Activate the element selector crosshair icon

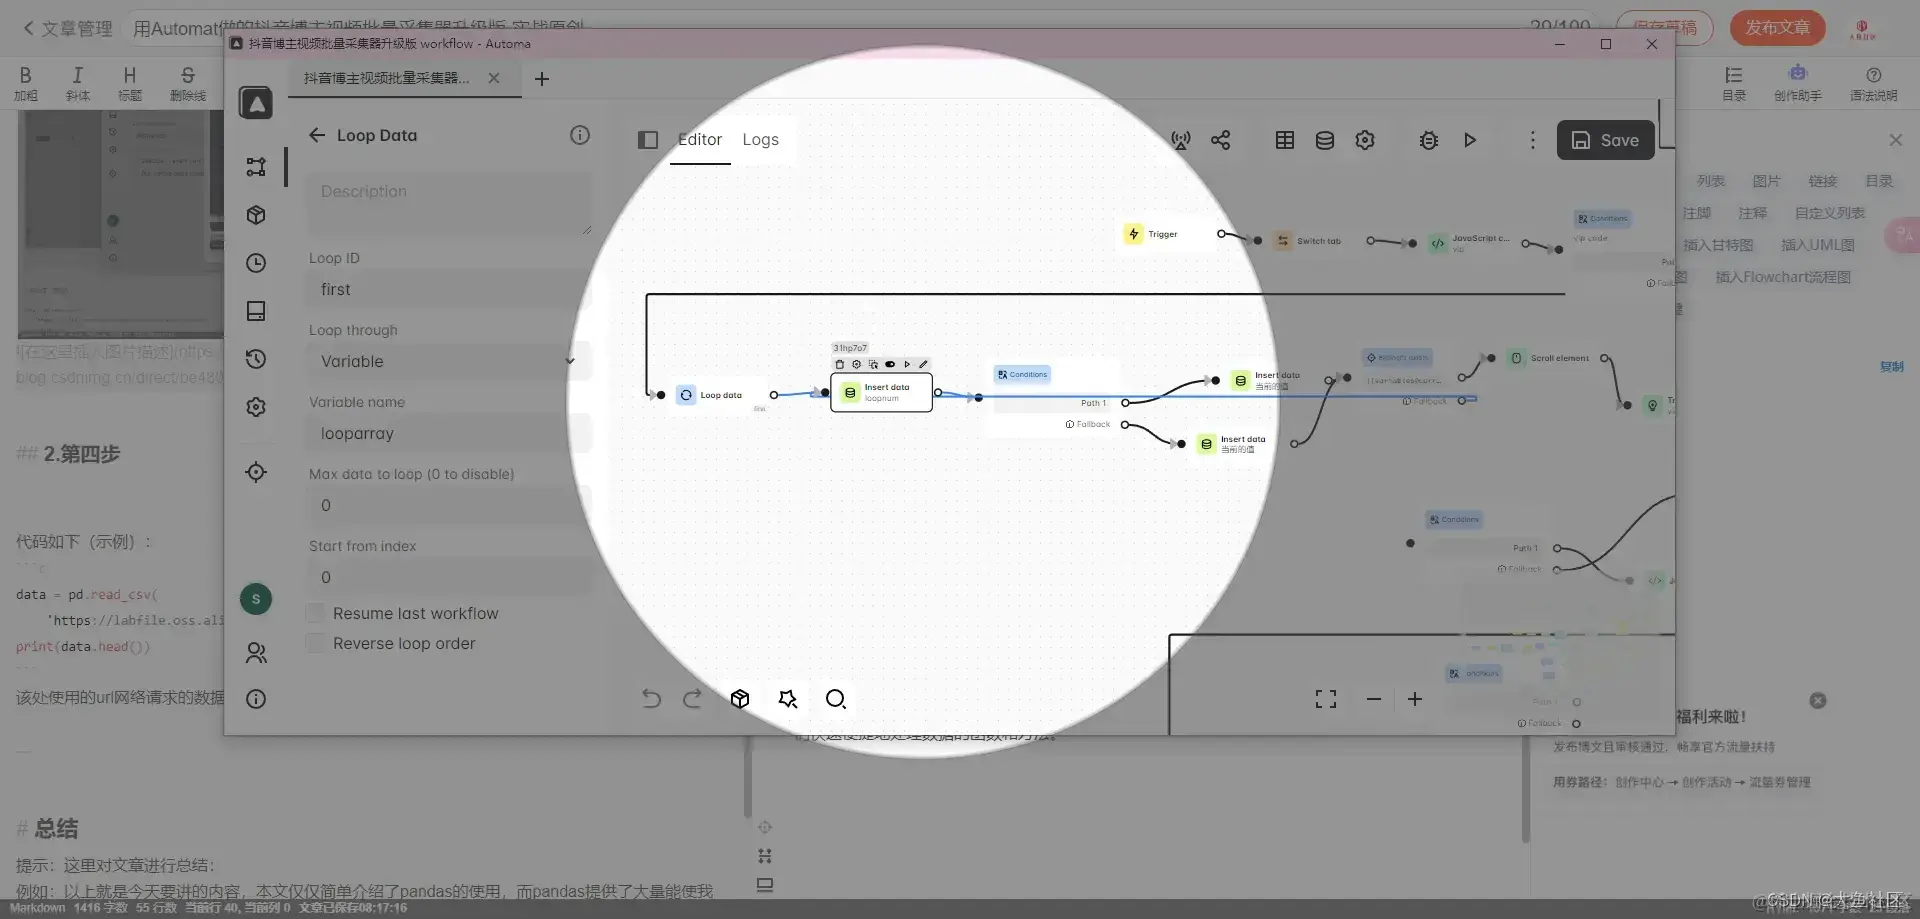(x=256, y=472)
